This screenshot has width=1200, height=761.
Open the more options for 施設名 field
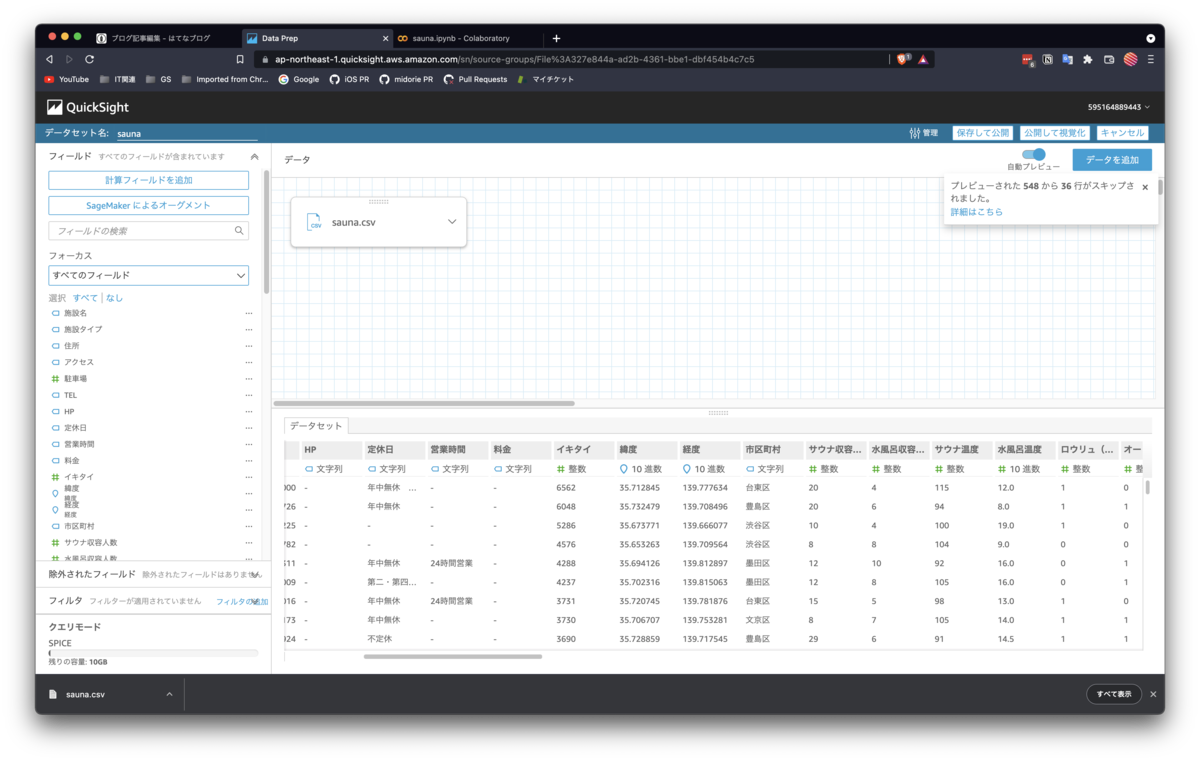pyautogui.click(x=249, y=313)
